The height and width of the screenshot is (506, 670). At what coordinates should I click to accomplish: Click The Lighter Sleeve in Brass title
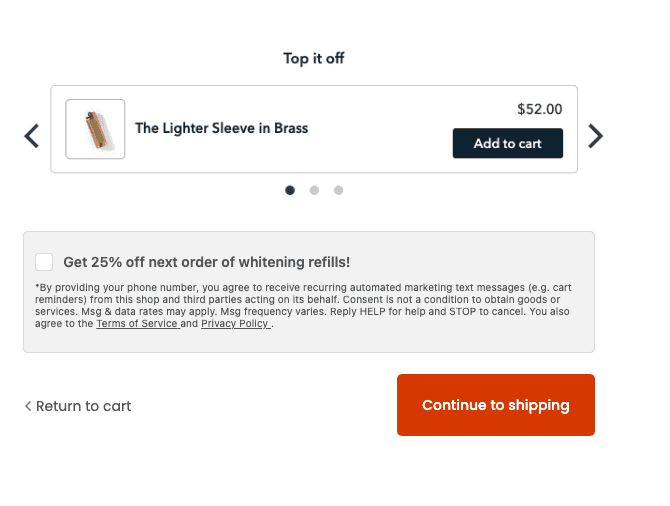tap(221, 128)
